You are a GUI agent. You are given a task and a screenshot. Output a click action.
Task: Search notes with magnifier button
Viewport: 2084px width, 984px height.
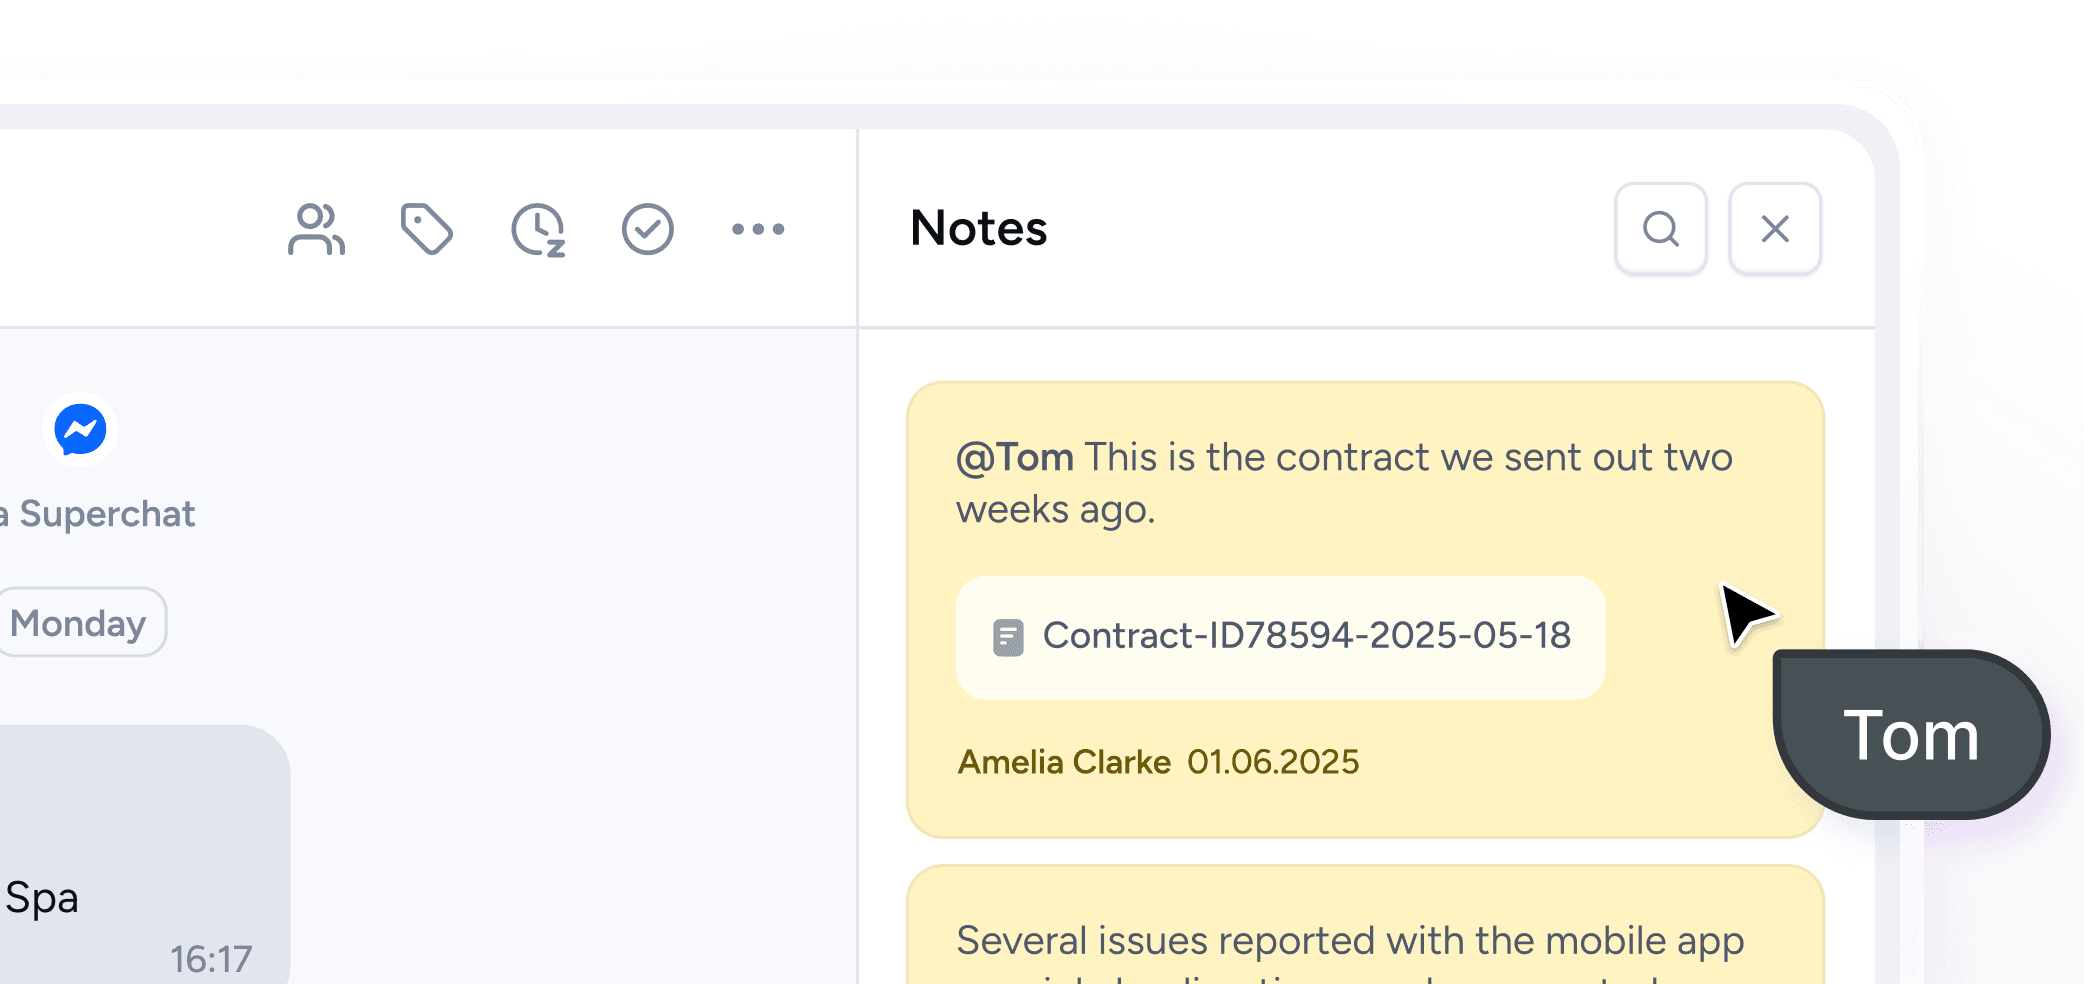(x=1661, y=229)
